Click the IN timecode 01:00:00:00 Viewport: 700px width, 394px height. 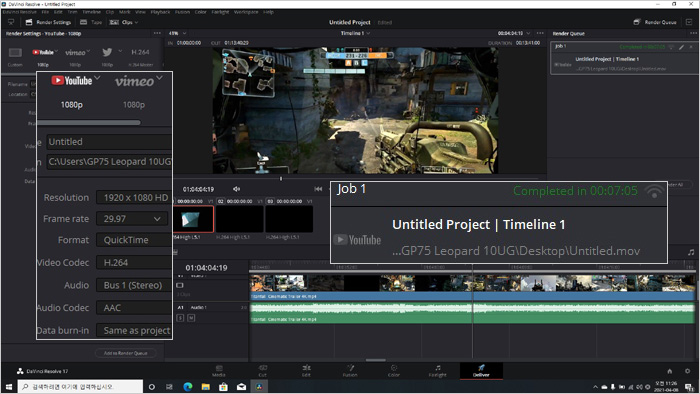click(x=189, y=43)
